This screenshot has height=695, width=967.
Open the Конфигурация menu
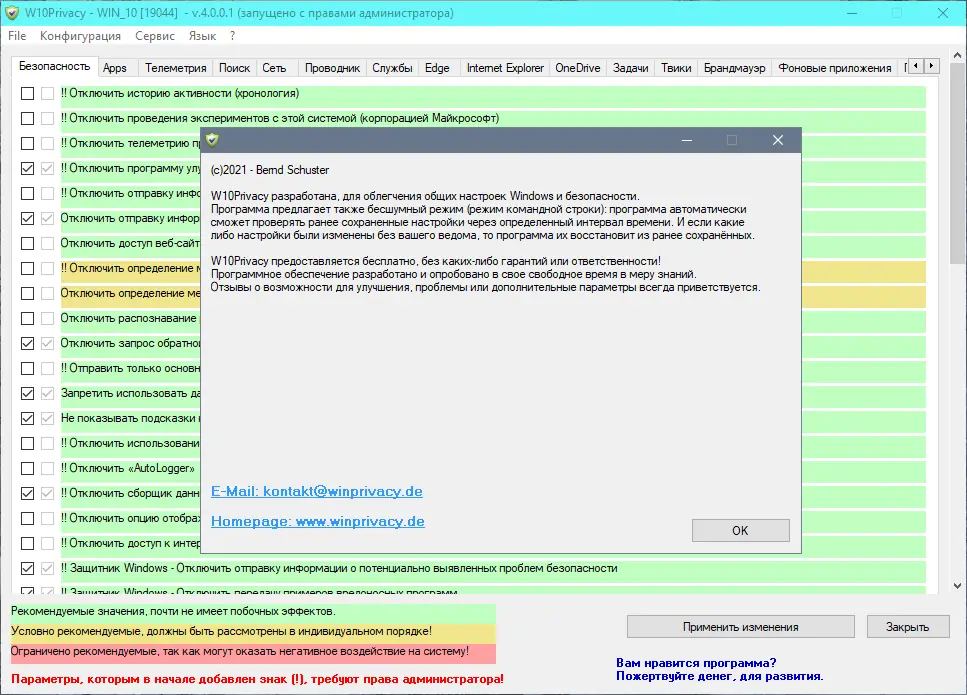coord(80,36)
